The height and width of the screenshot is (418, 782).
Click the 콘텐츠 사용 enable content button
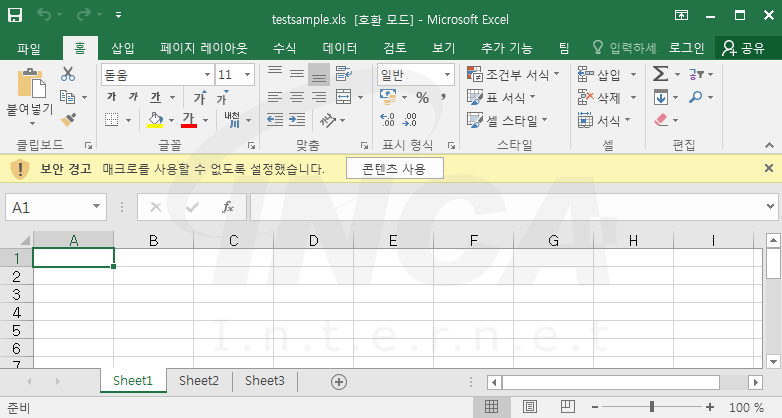click(x=394, y=169)
